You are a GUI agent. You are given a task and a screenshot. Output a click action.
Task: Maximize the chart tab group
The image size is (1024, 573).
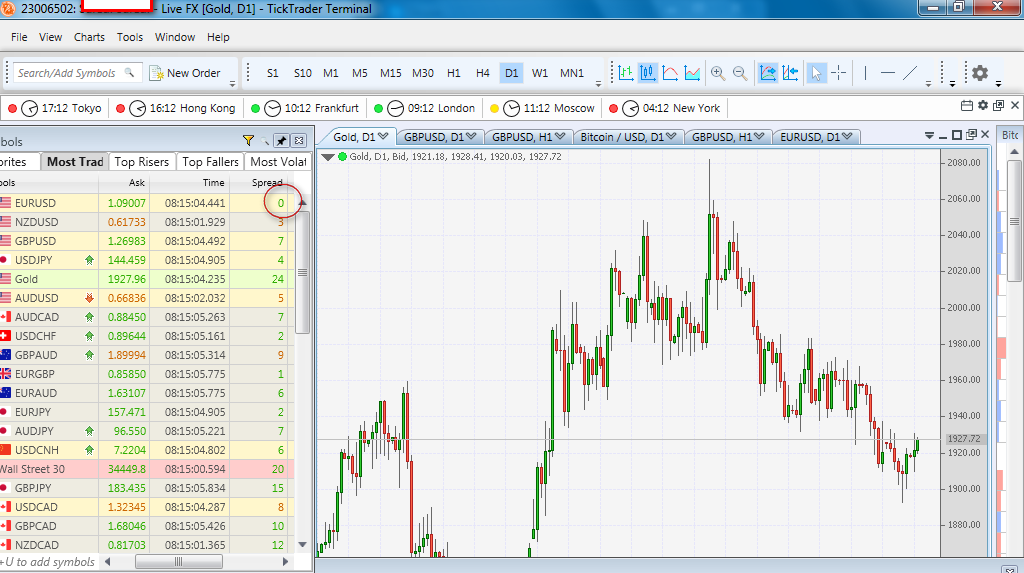957,135
